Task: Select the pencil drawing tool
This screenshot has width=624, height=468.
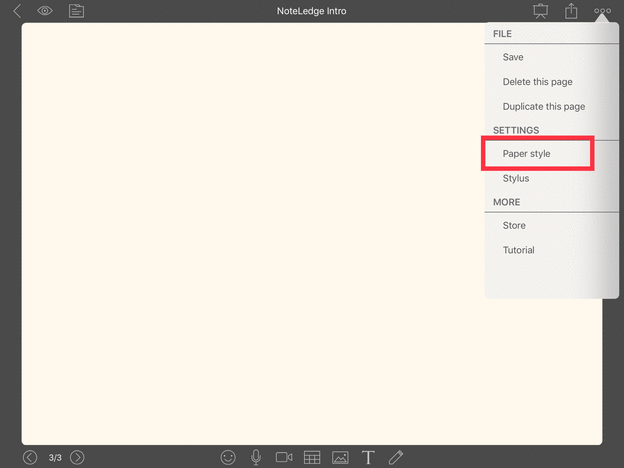Action: [x=396, y=457]
